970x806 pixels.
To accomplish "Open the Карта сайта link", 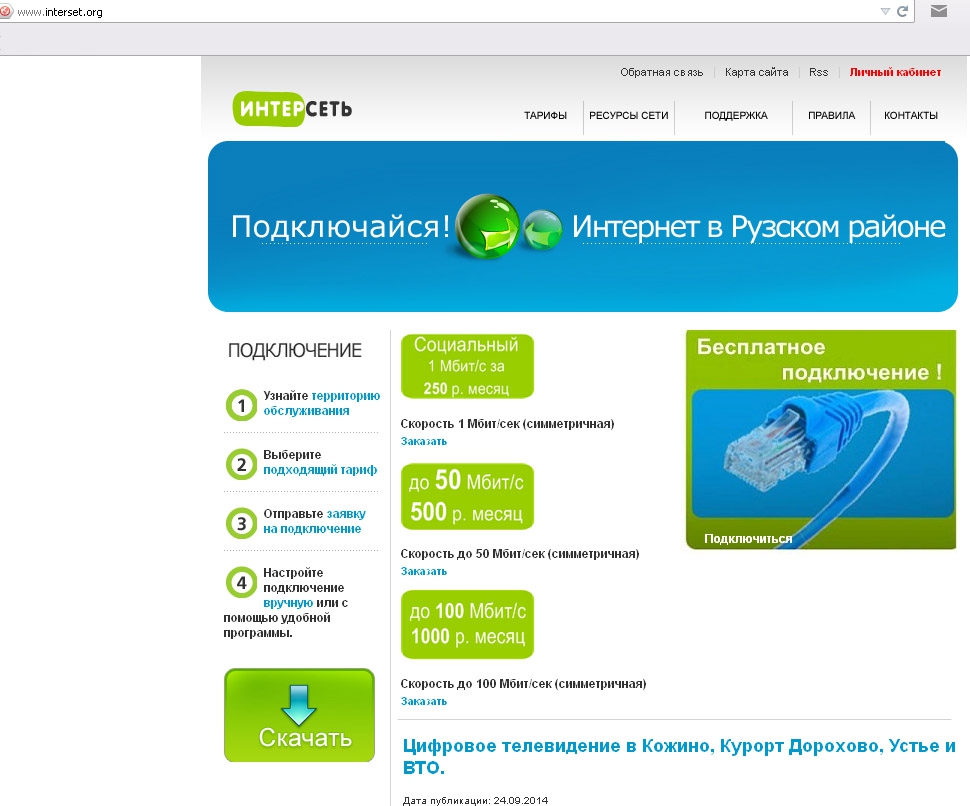I will click(x=756, y=72).
